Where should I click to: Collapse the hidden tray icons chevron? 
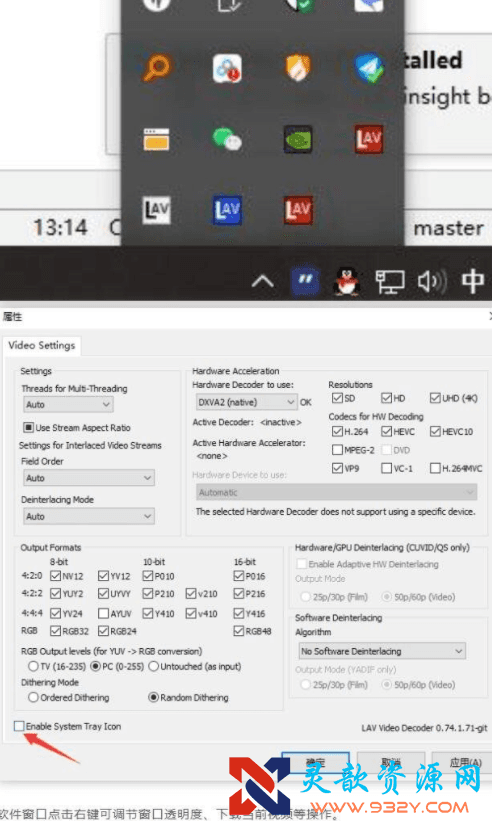(x=263, y=282)
